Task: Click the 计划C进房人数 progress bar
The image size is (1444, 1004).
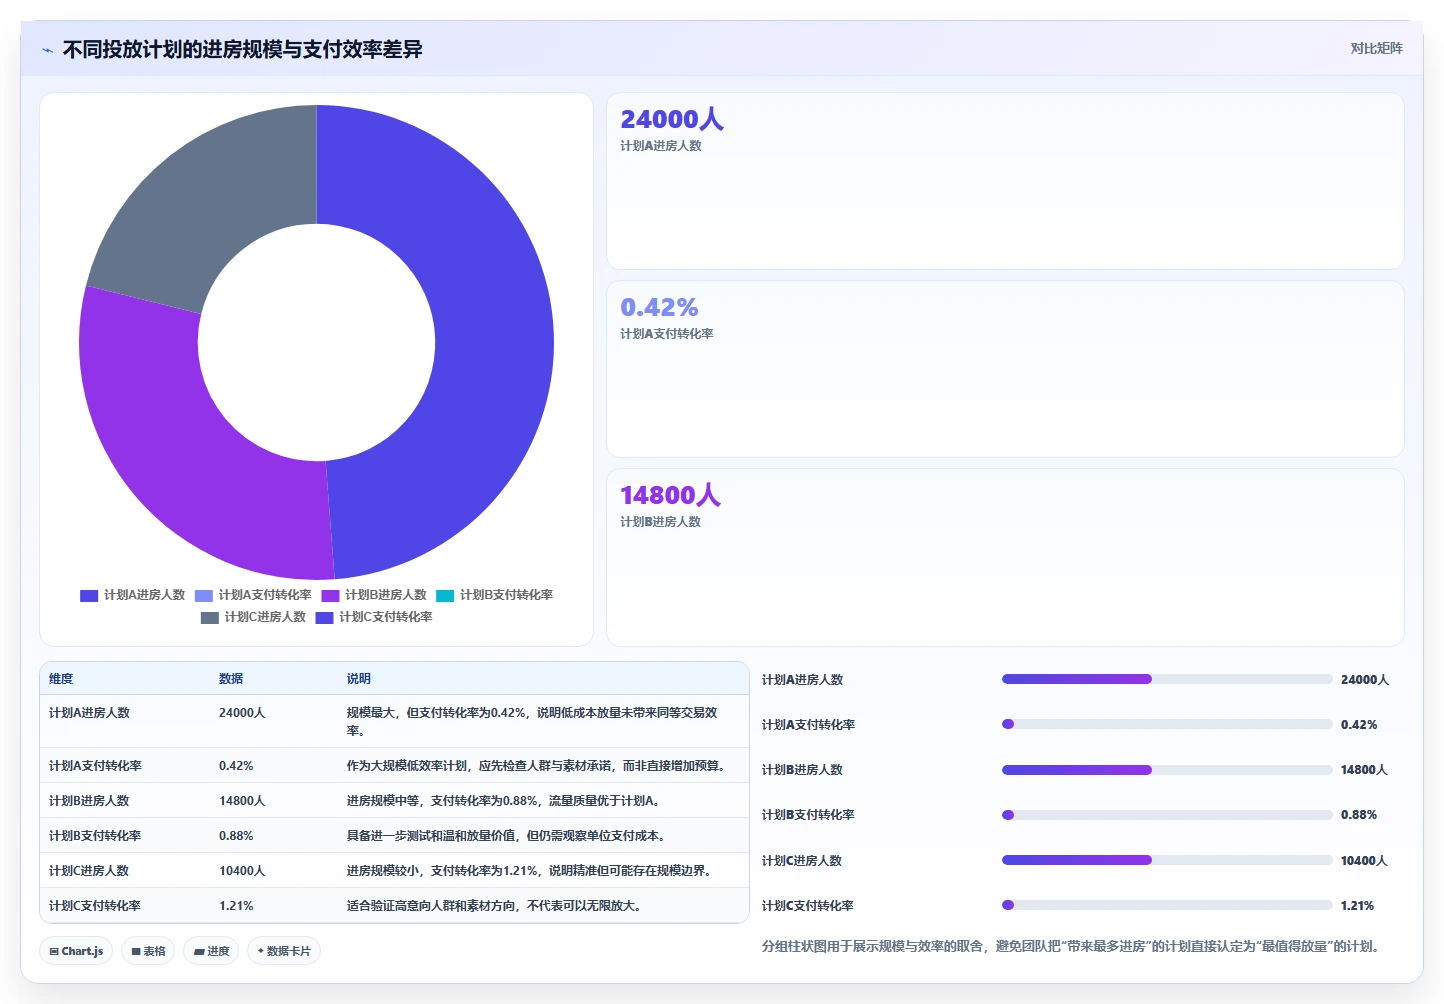Action: click(x=1167, y=860)
